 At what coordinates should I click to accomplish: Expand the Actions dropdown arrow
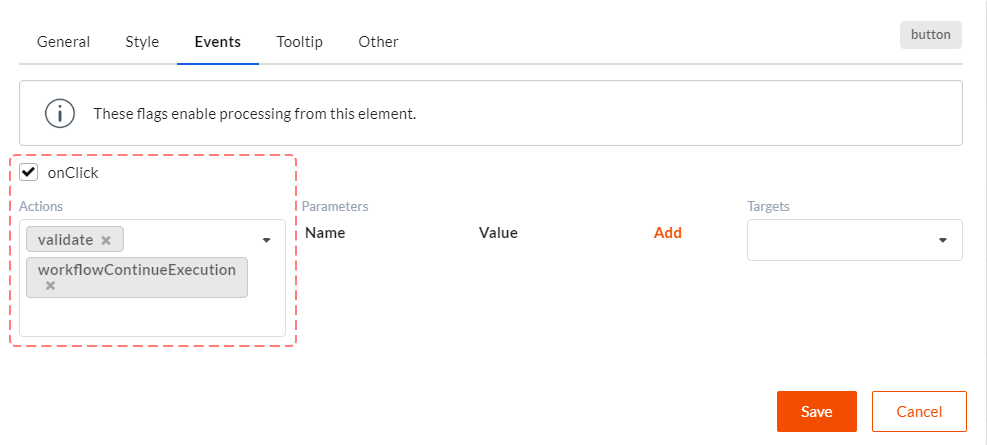click(x=266, y=240)
